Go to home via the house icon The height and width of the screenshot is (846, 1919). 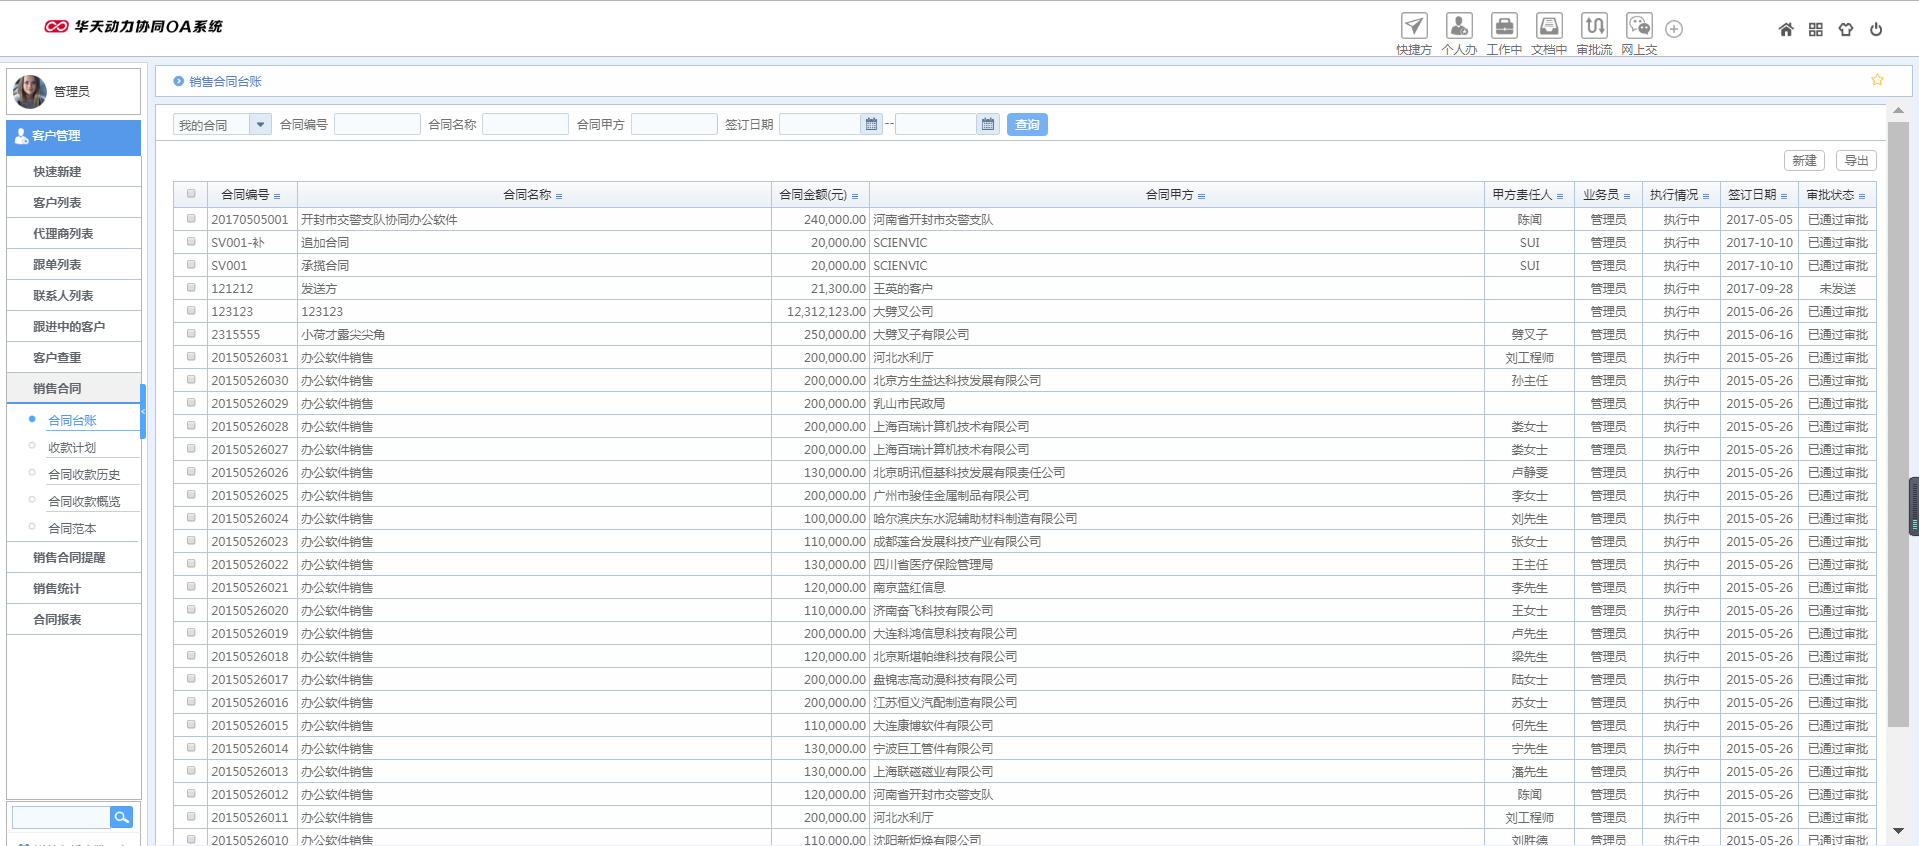(1786, 30)
